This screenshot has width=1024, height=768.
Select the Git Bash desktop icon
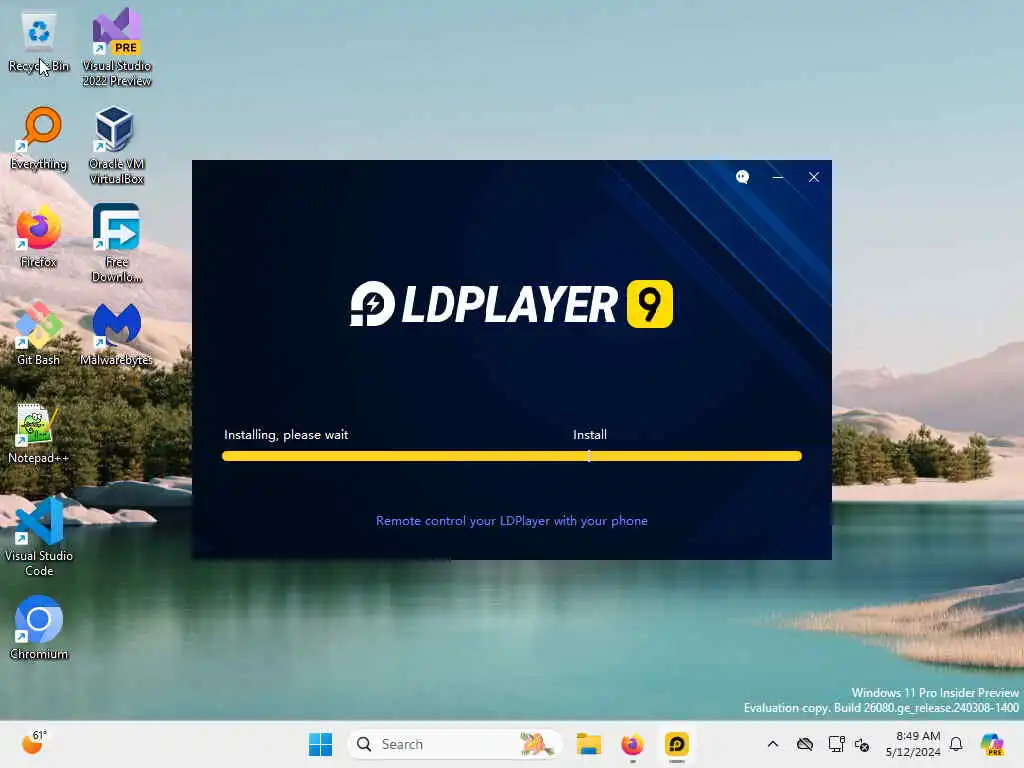tap(39, 334)
